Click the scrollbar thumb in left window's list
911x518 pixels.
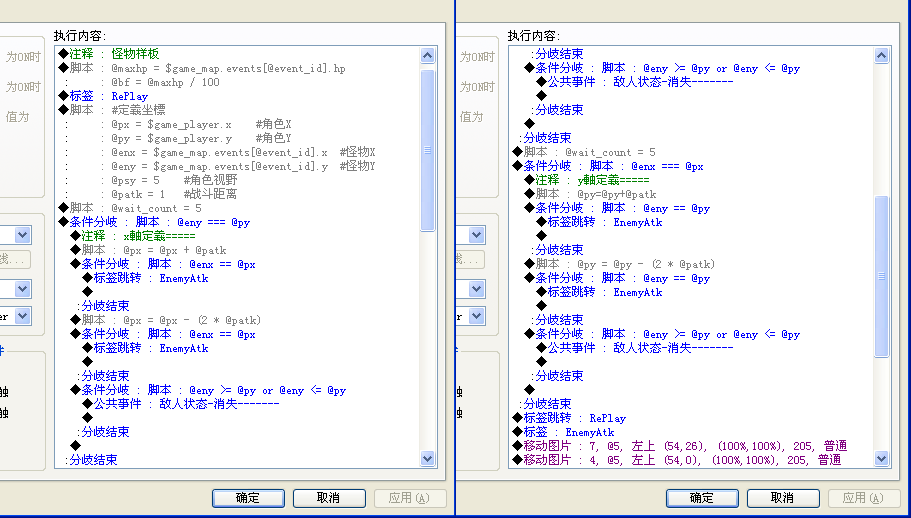point(428,150)
